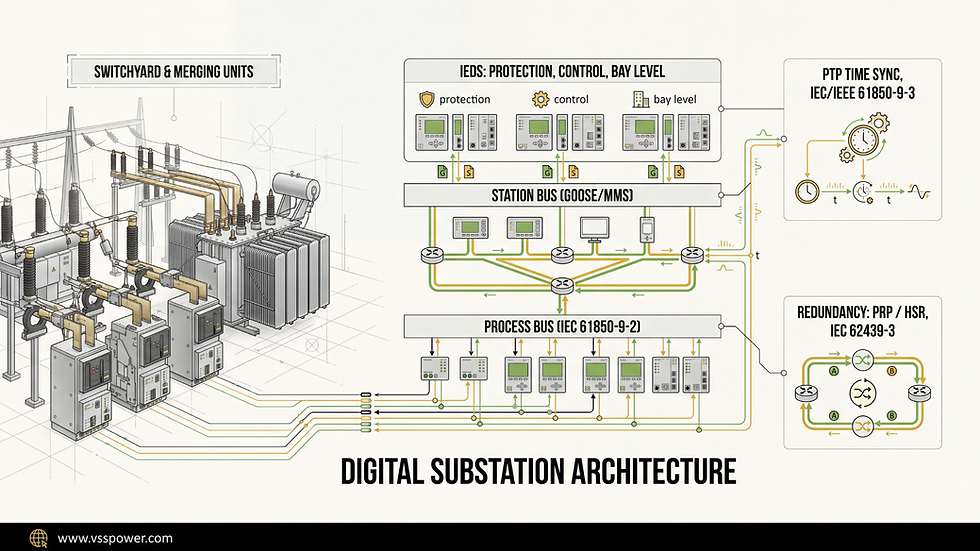Viewport: 980px width, 551px height.
Task: Click the lowest router feeding the Process Bus
Action: pos(562,286)
